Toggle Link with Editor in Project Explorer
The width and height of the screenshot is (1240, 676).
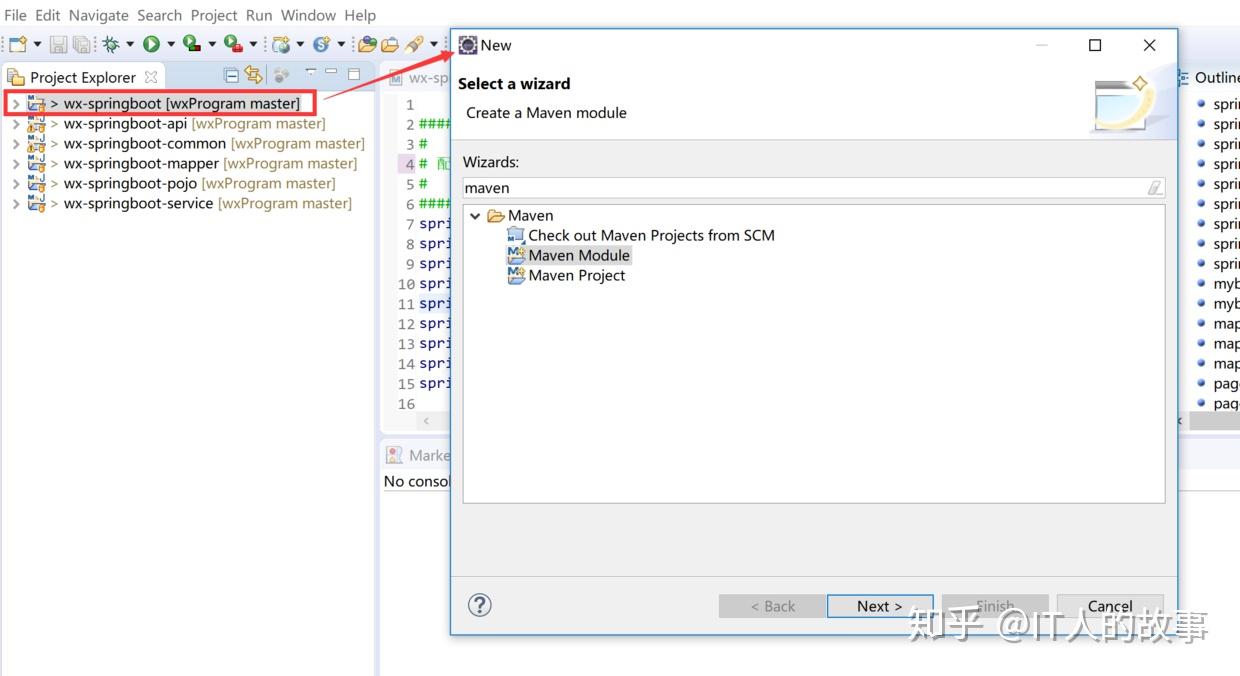coord(253,75)
